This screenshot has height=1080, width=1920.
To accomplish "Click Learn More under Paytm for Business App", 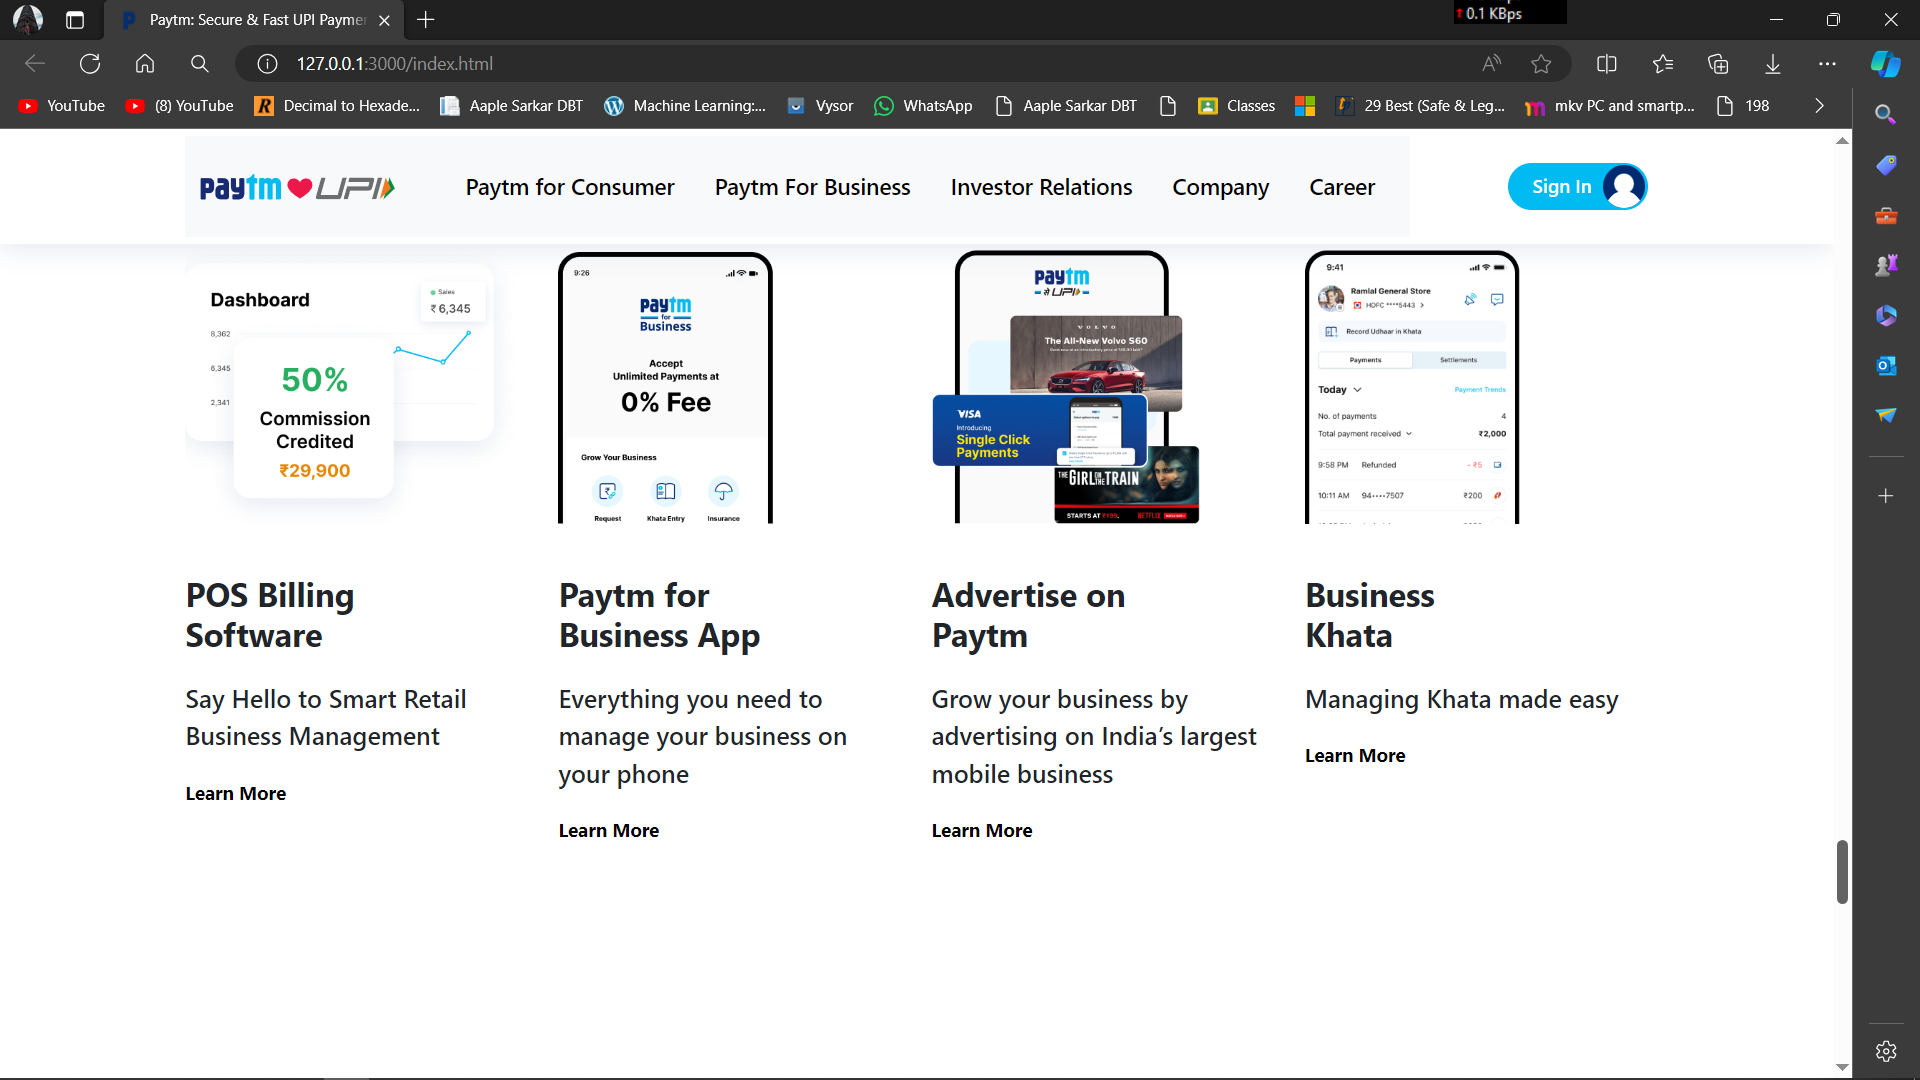I will point(609,830).
